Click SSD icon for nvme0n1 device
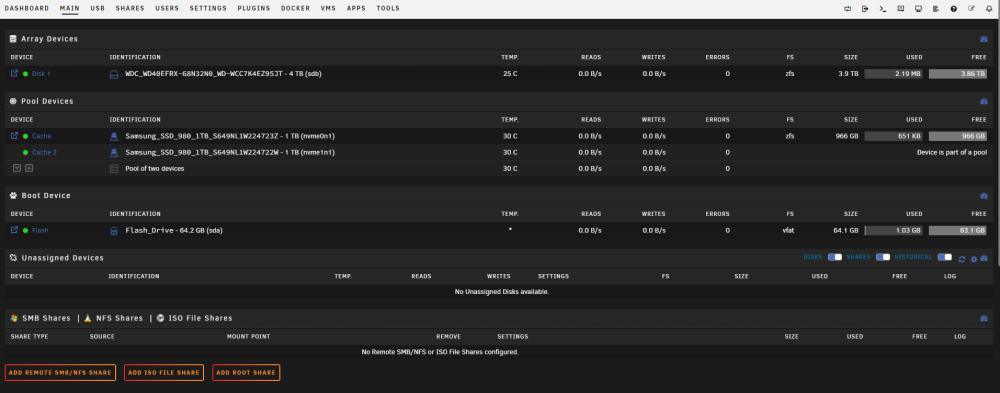1000x393 pixels. (114, 136)
